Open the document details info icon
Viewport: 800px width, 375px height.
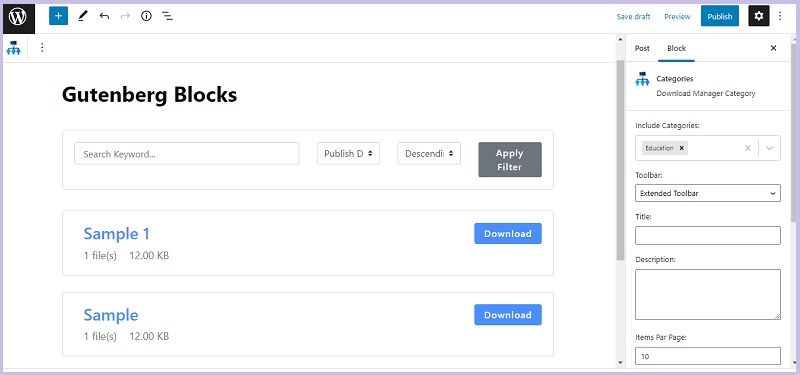[x=146, y=16]
